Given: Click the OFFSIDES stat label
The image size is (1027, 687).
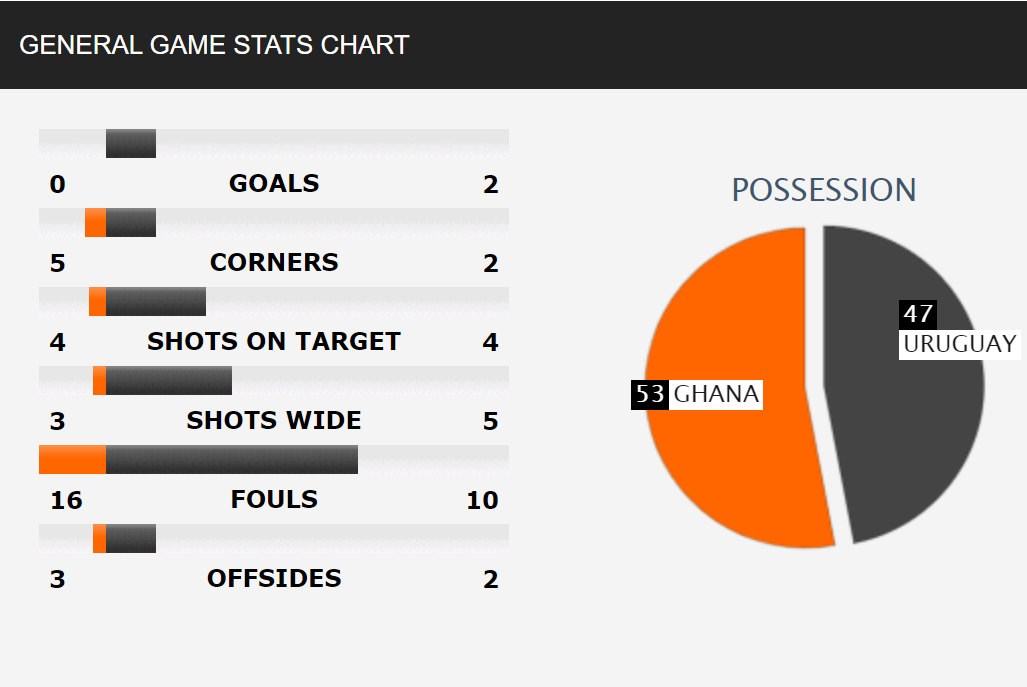Looking at the screenshot, I should click(274, 579).
